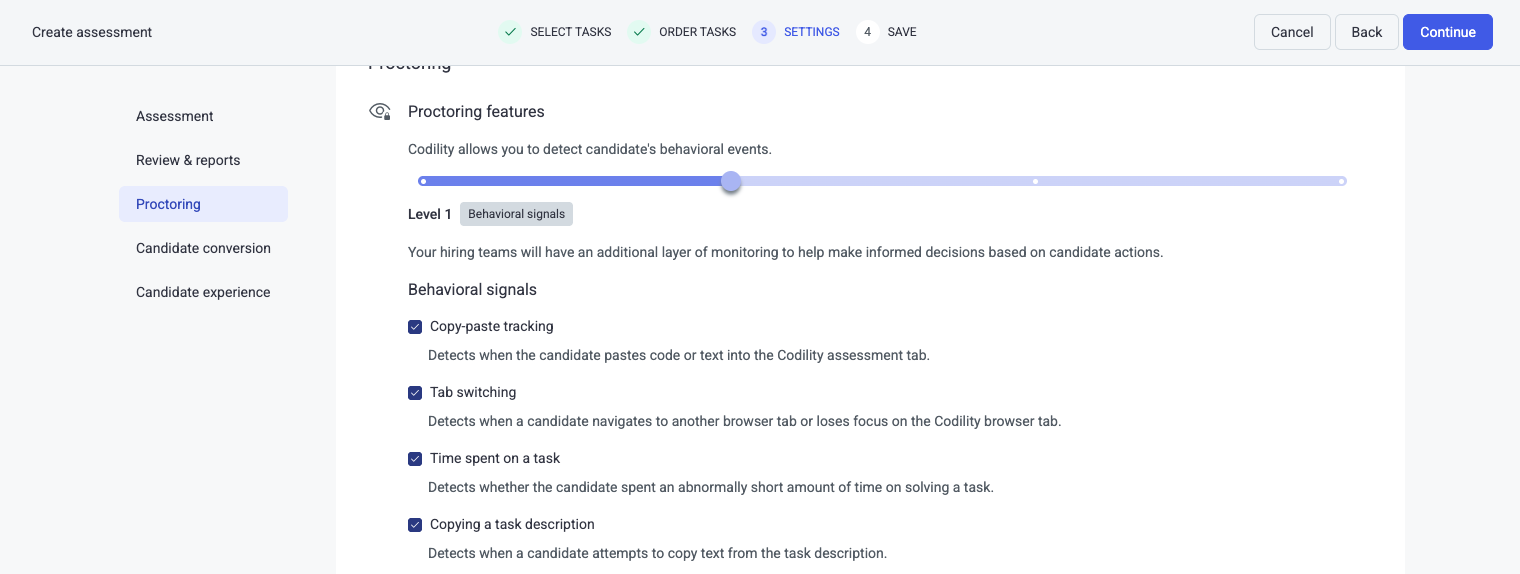The image size is (1520, 574).
Task: Click the Copy-paste tracking label text
Action: pyautogui.click(x=491, y=327)
